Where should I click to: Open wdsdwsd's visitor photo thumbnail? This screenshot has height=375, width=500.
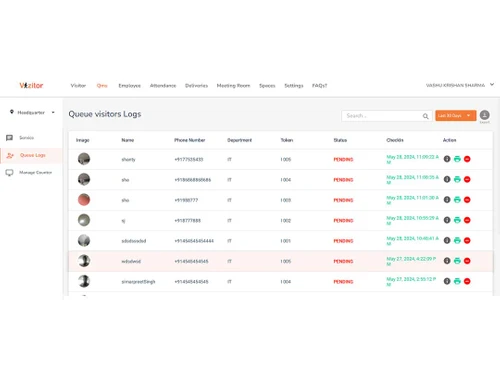(84, 261)
